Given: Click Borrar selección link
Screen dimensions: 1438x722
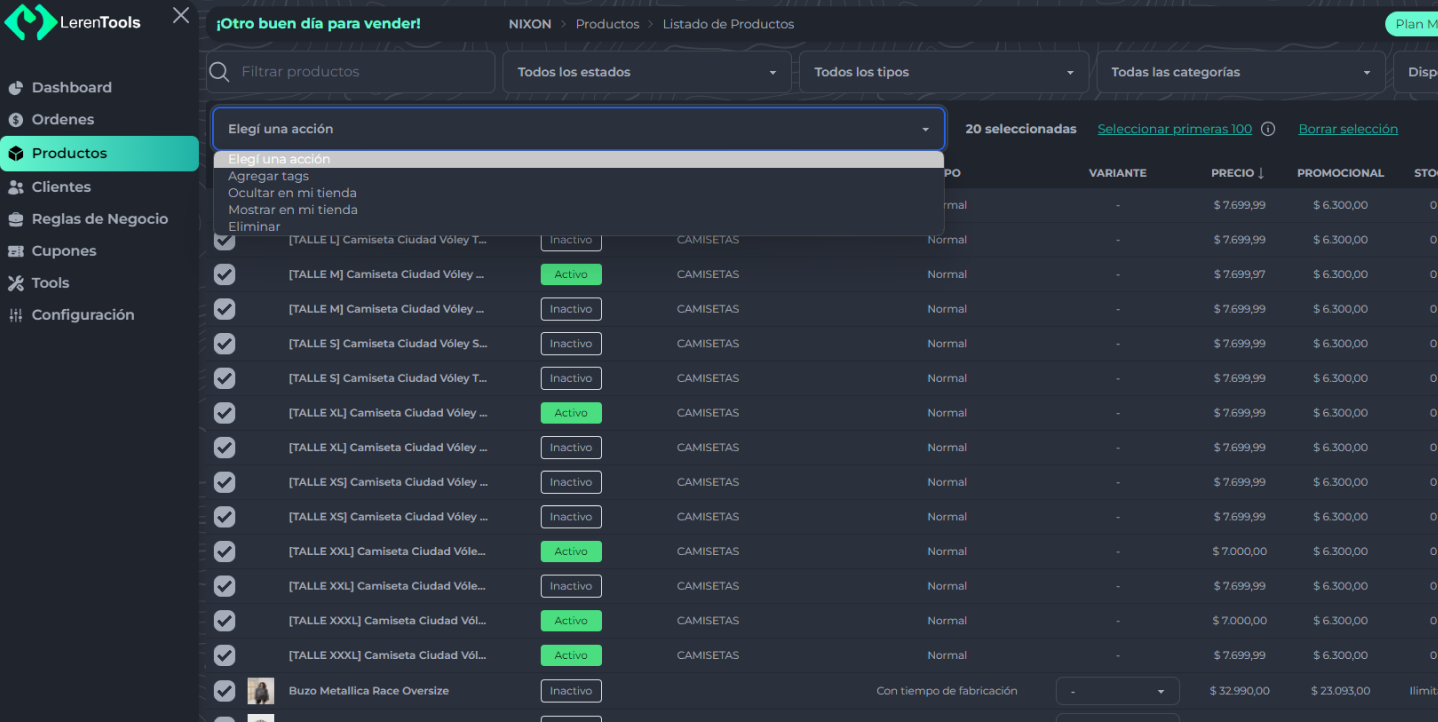Looking at the screenshot, I should 1347,129.
